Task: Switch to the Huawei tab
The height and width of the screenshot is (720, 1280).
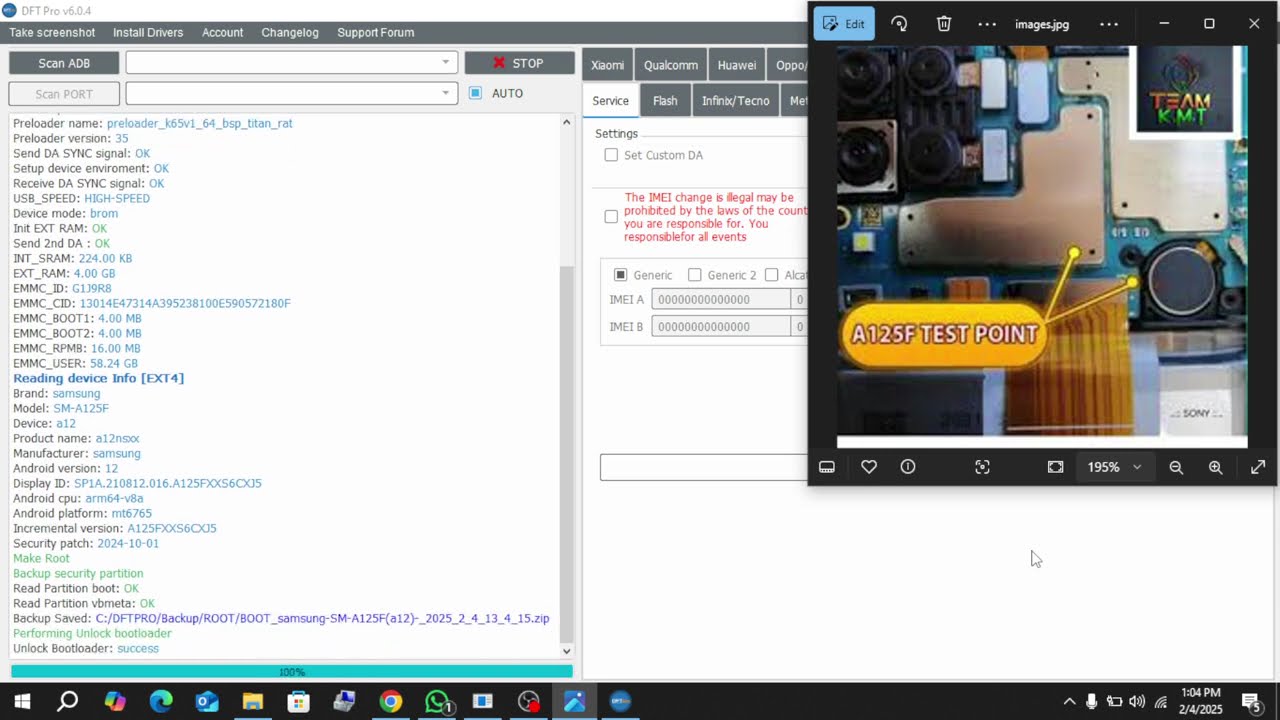Action: (737, 65)
